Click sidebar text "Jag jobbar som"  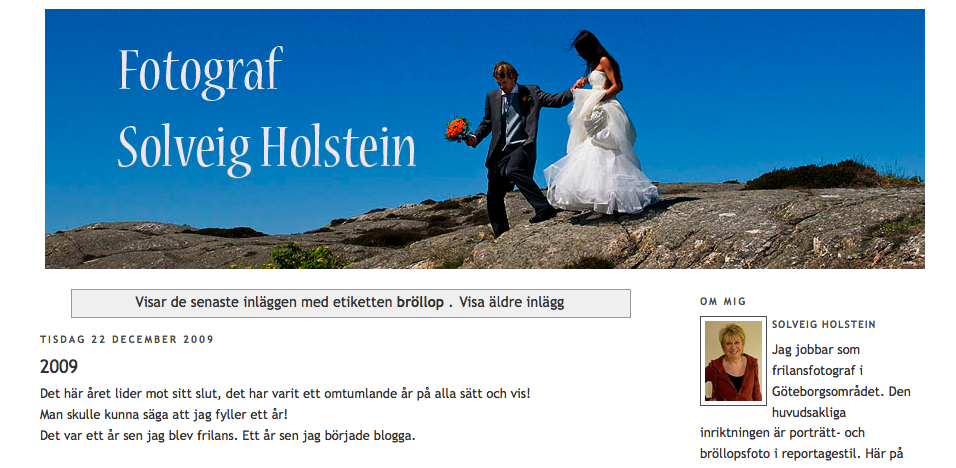pos(816,350)
